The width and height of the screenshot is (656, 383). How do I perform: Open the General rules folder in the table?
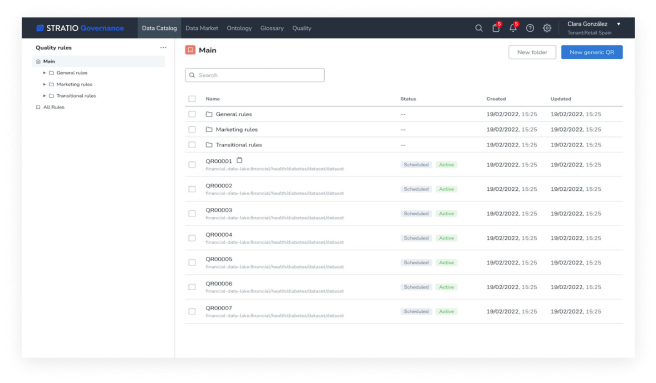click(234, 114)
